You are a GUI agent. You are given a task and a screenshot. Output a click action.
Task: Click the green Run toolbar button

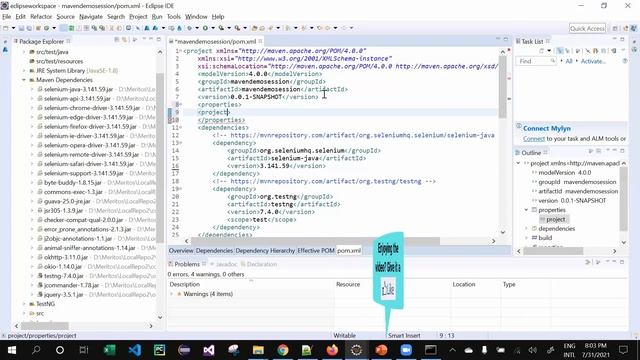click(x=205, y=28)
